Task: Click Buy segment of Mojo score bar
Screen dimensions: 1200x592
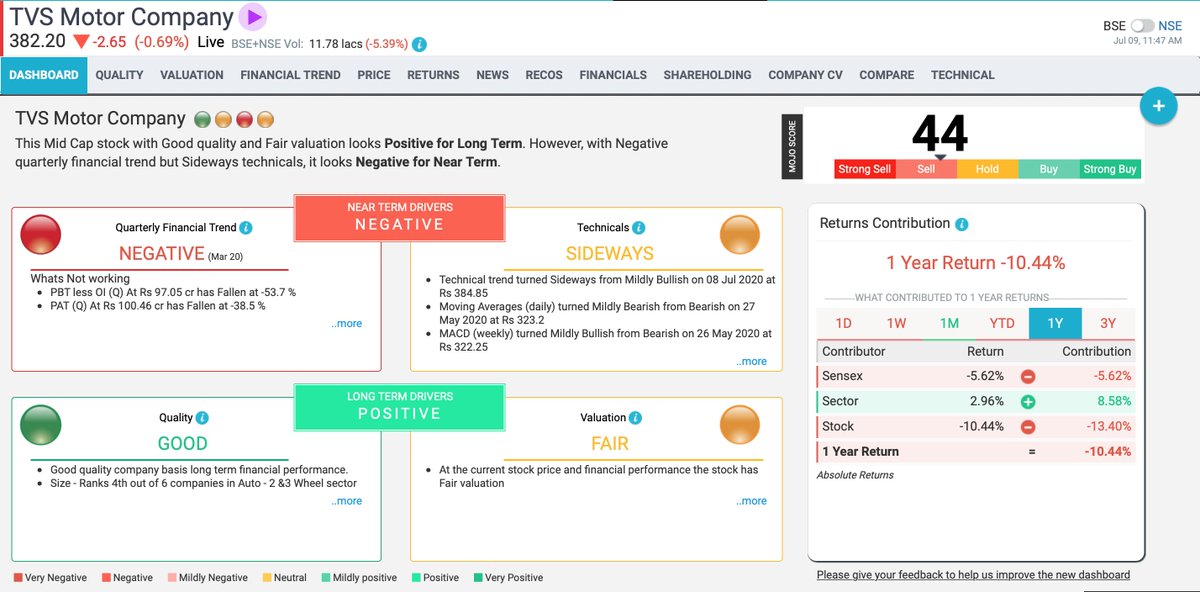Action: coord(1049,169)
